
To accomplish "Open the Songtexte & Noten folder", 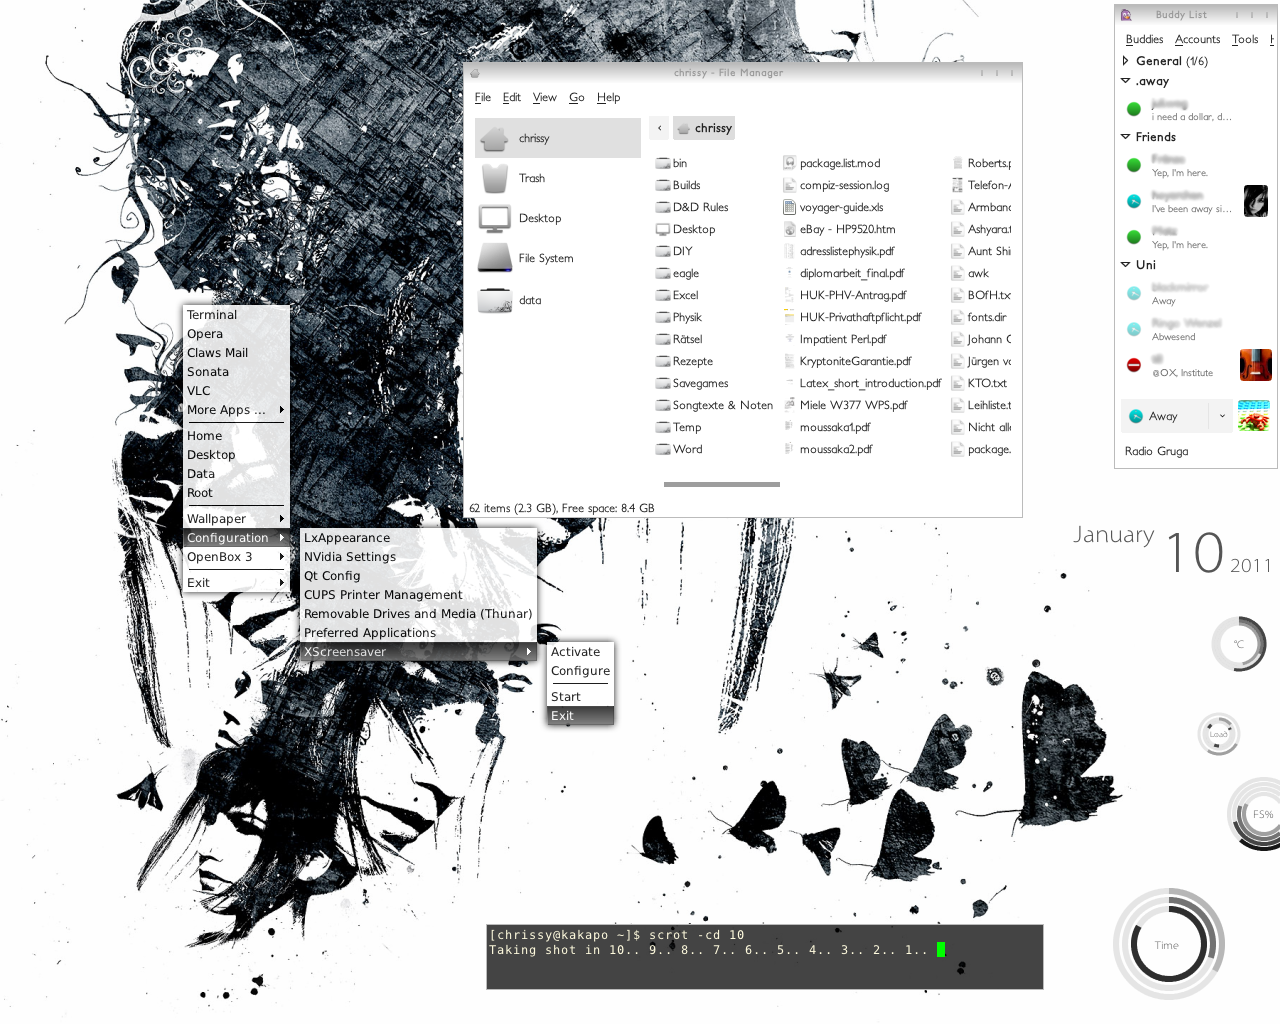I will tap(714, 405).
